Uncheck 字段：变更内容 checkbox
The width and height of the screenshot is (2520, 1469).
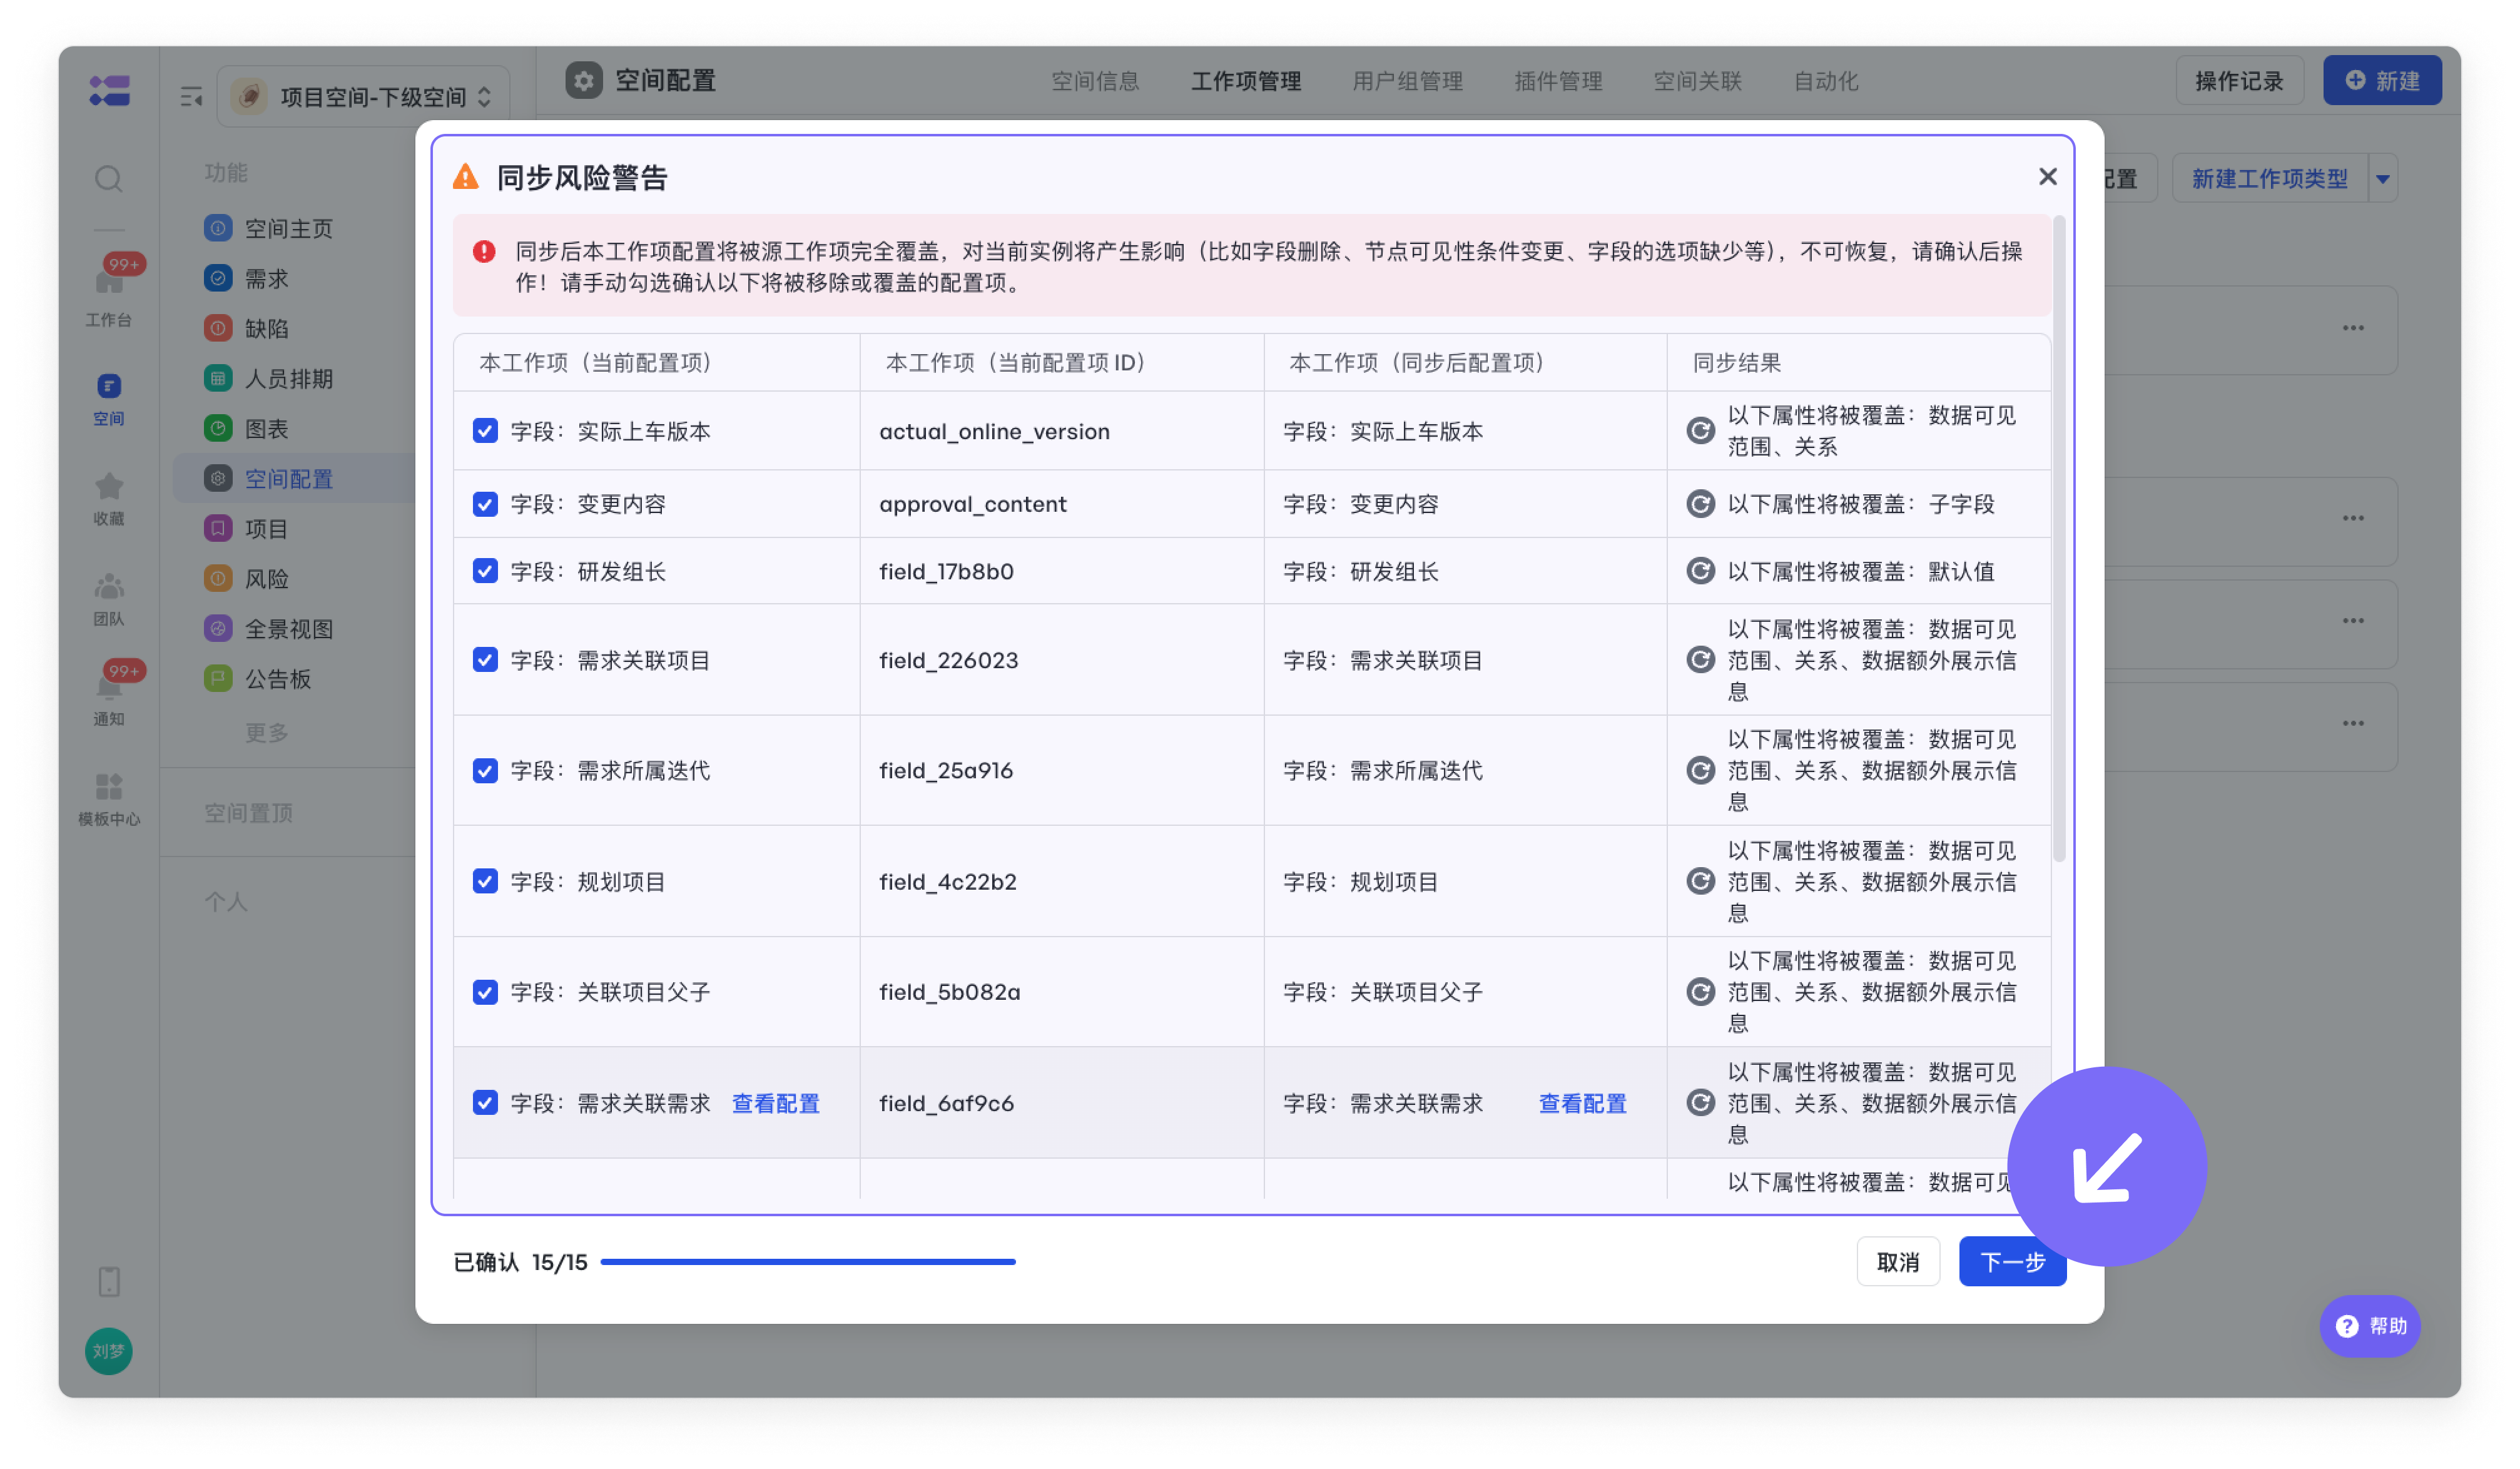tap(485, 503)
